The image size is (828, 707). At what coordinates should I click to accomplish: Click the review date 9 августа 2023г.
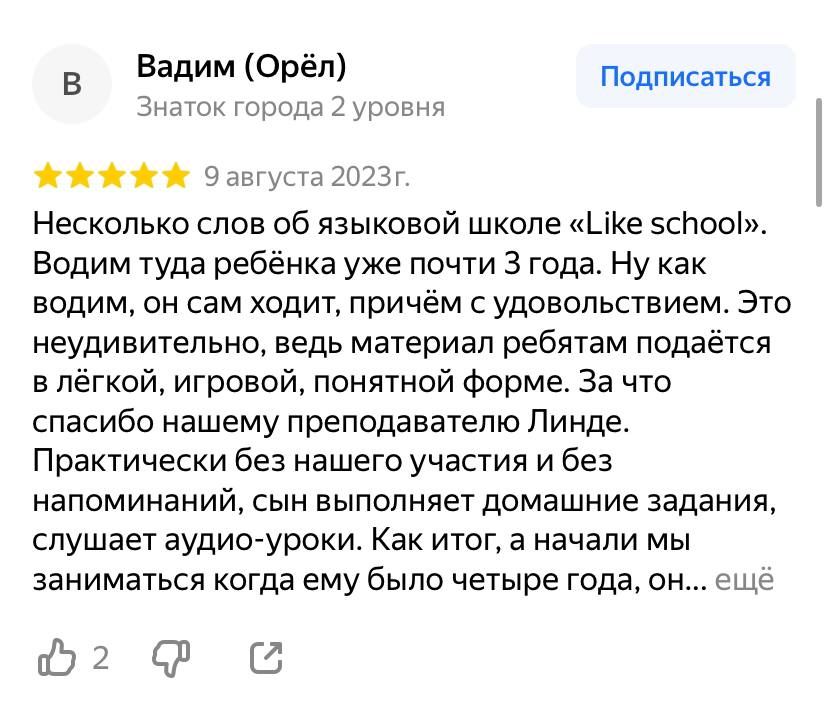(307, 176)
